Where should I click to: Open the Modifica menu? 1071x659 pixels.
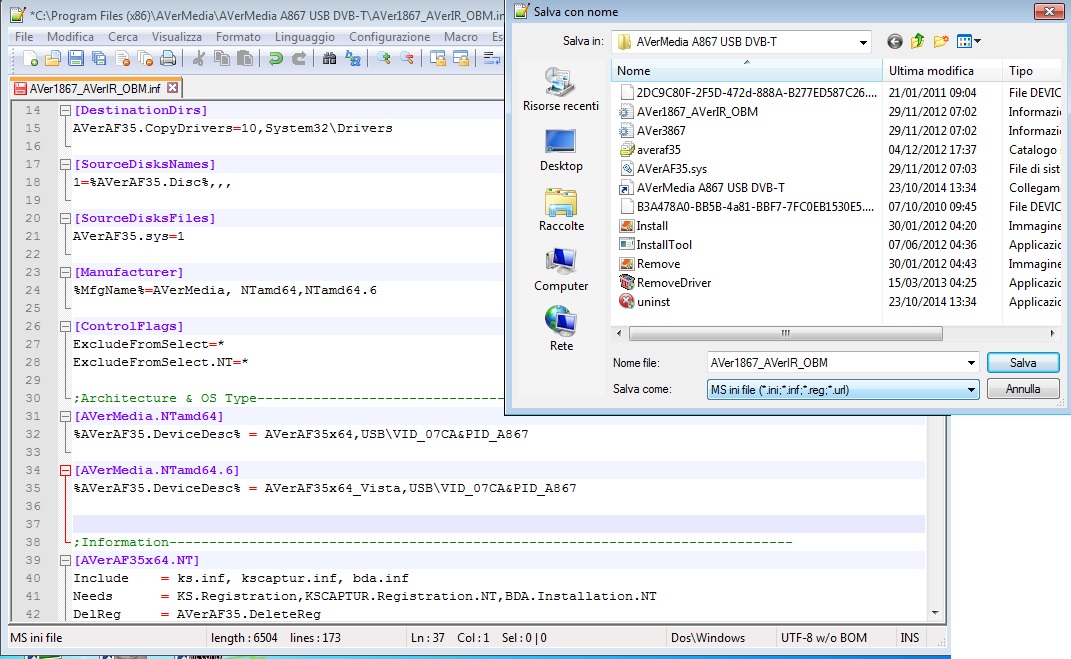click(x=70, y=37)
